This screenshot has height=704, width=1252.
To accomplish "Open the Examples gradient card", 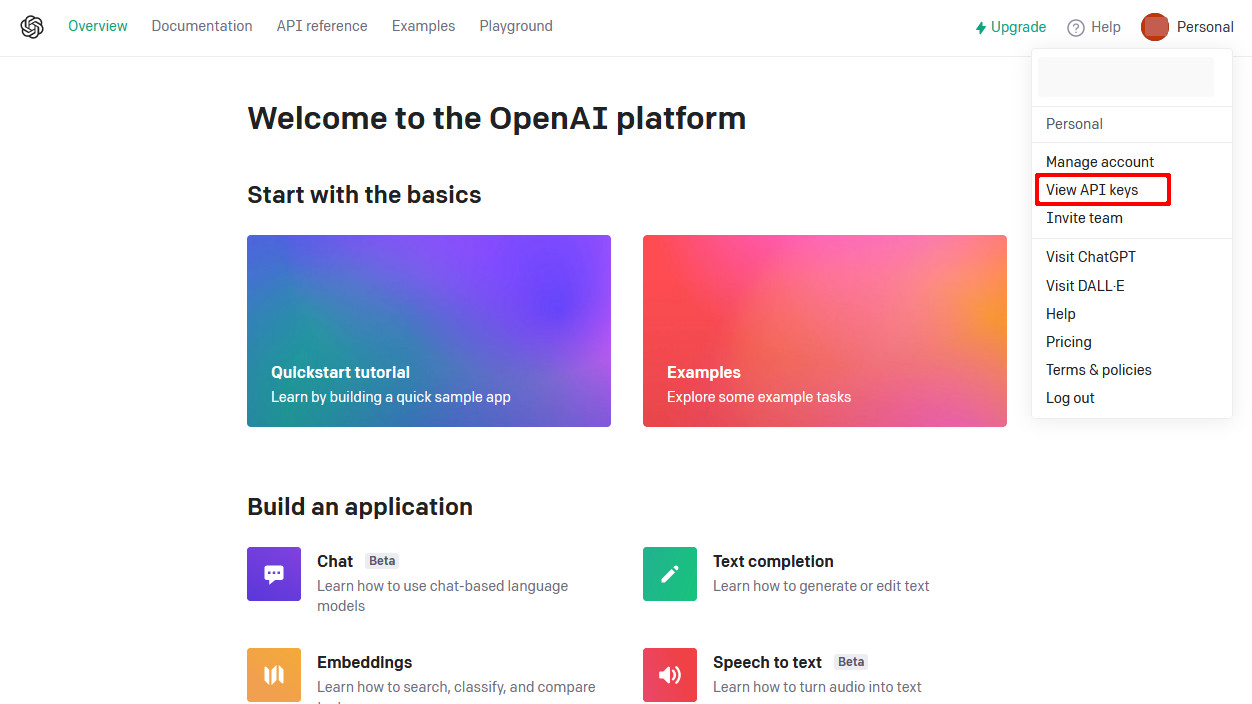I will pyautogui.click(x=825, y=331).
